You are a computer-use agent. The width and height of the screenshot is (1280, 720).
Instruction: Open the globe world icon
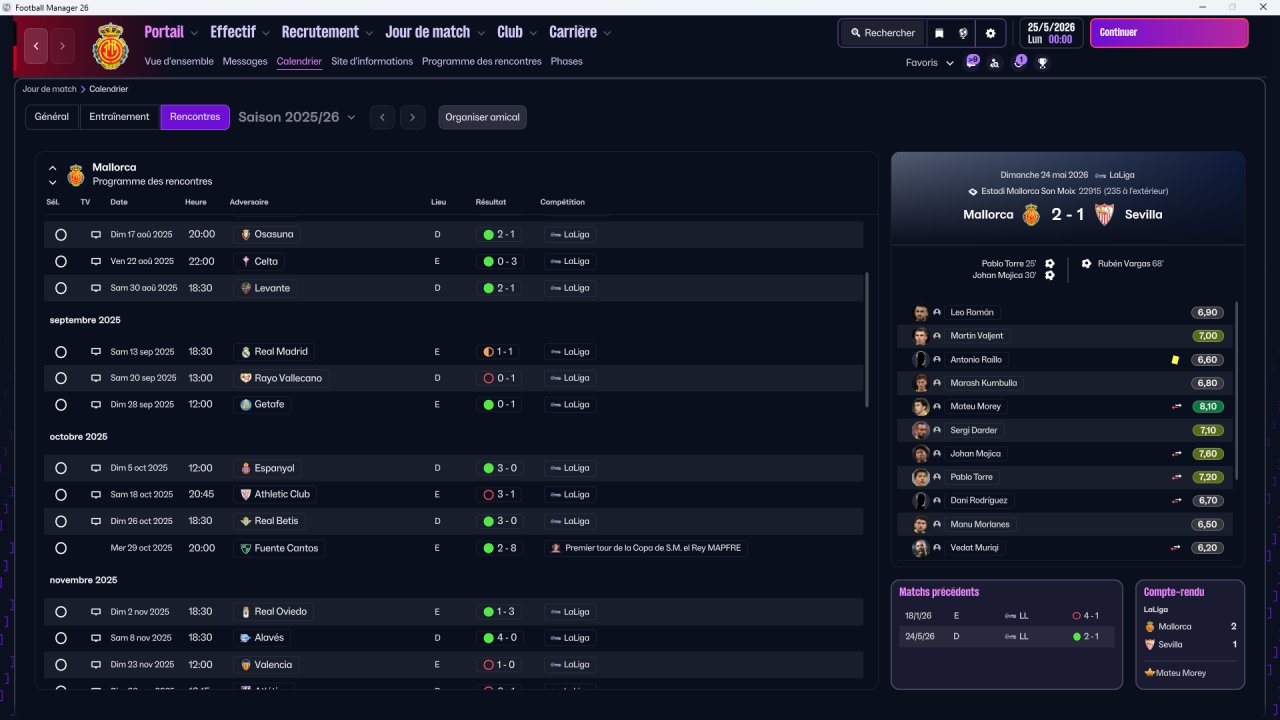click(x=964, y=33)
